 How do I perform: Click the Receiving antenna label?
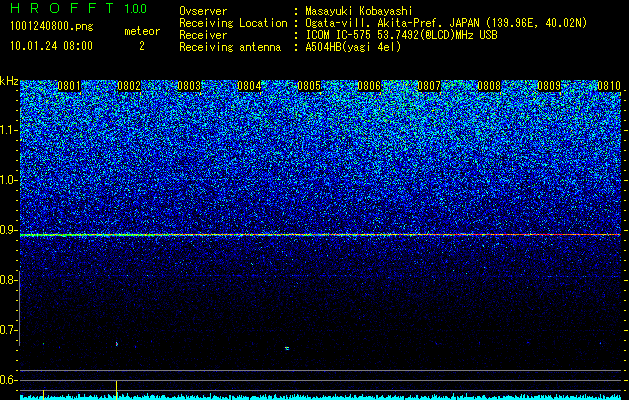click(230, 47)
